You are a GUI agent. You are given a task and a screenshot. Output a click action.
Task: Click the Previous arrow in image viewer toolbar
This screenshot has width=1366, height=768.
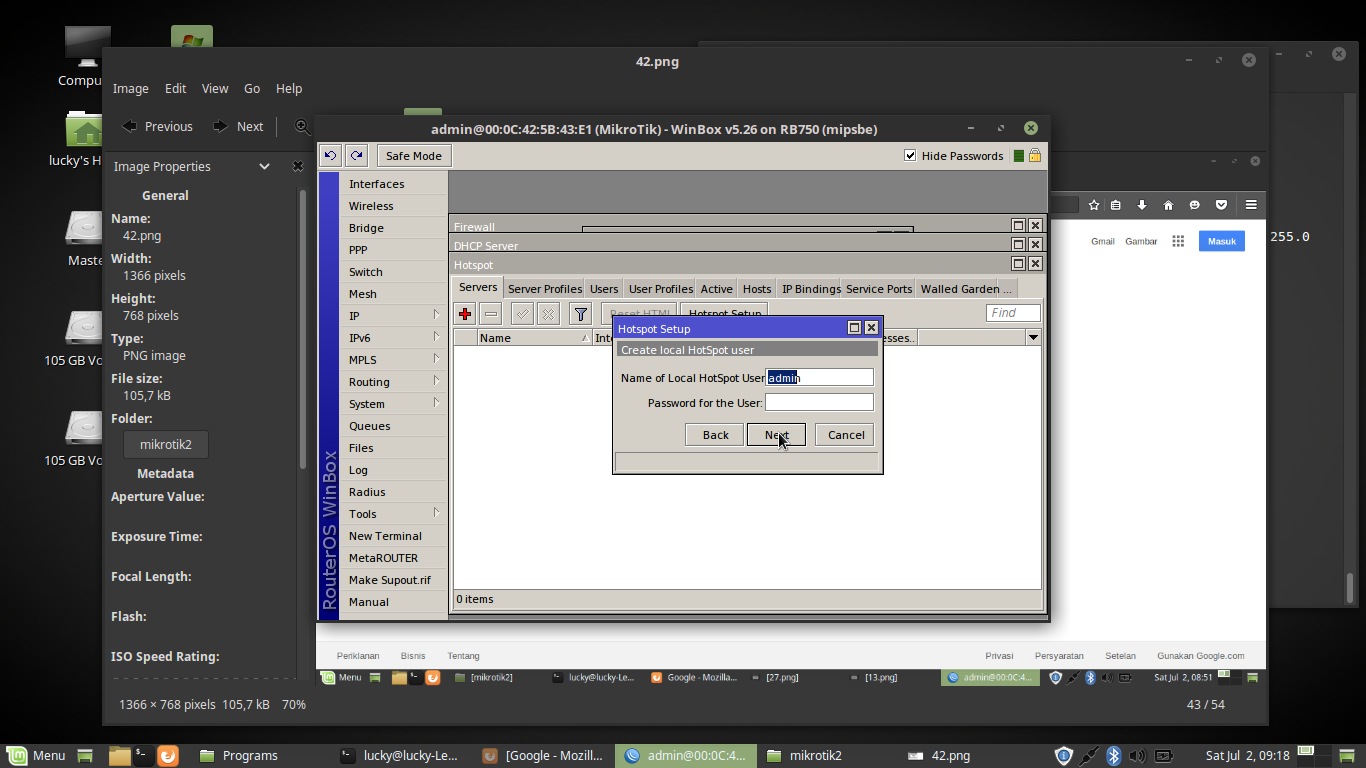click(x=157, y=127)
